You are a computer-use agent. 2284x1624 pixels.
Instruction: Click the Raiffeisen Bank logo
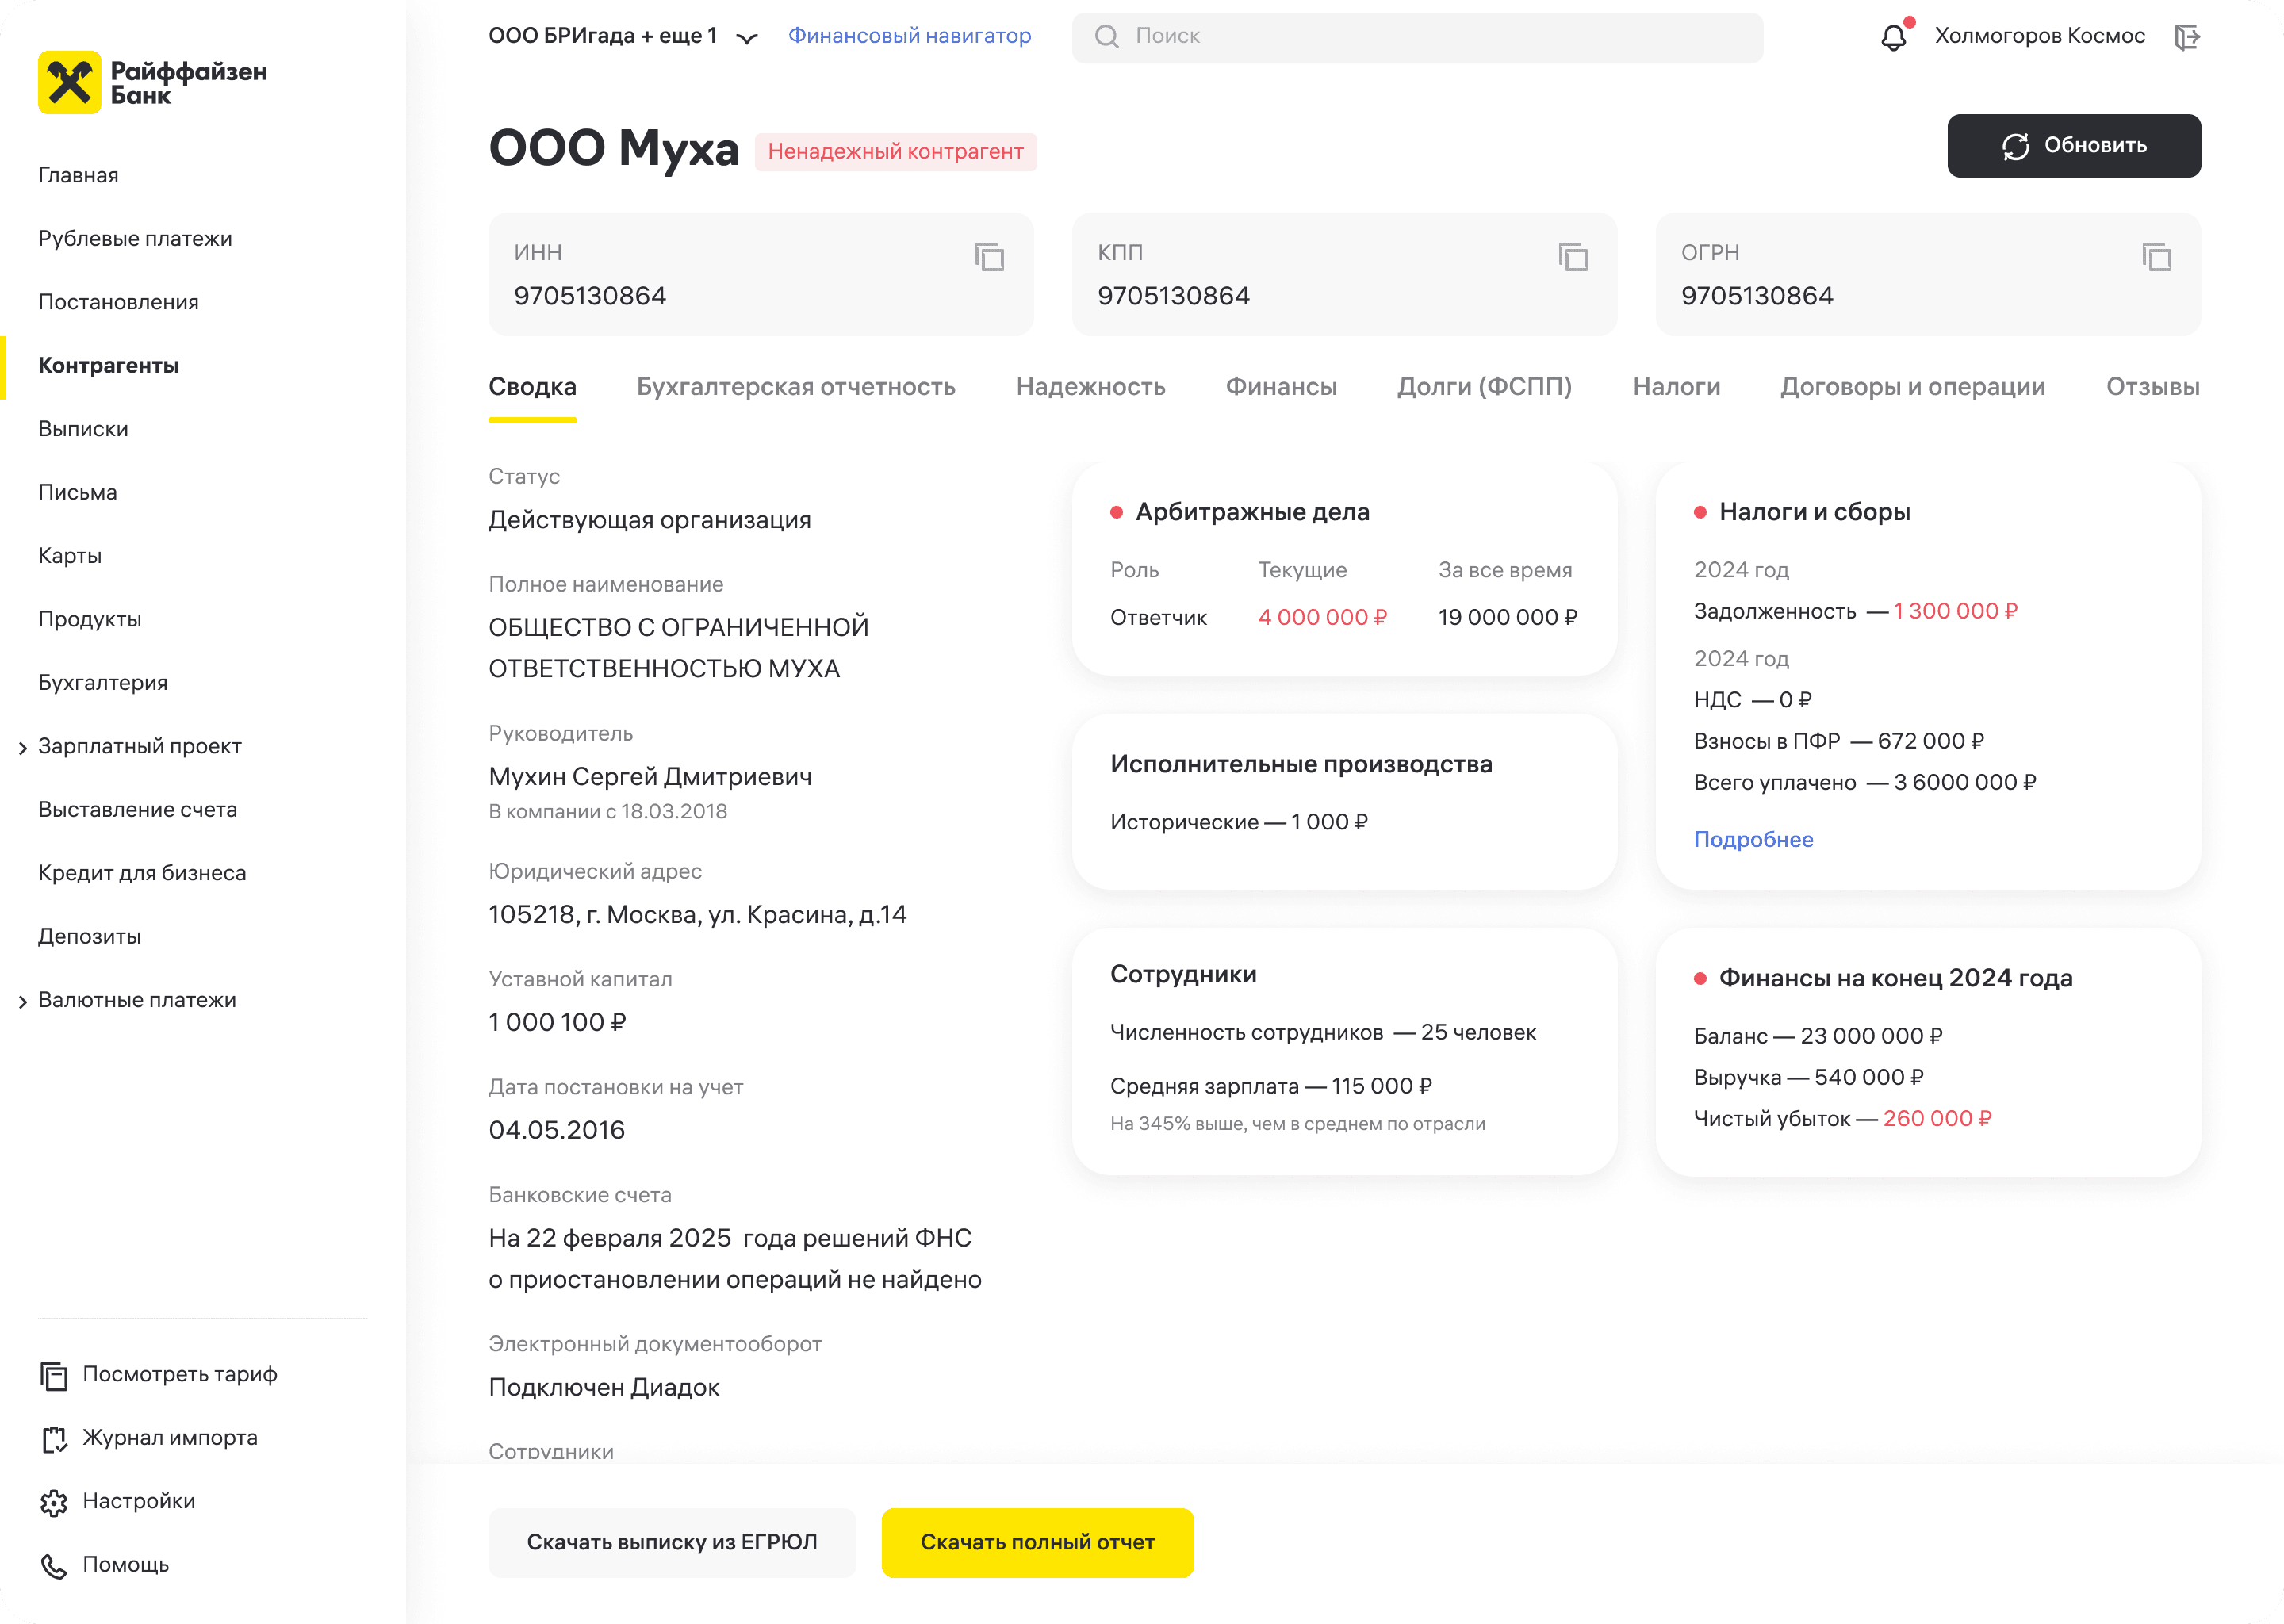[152, 83]
